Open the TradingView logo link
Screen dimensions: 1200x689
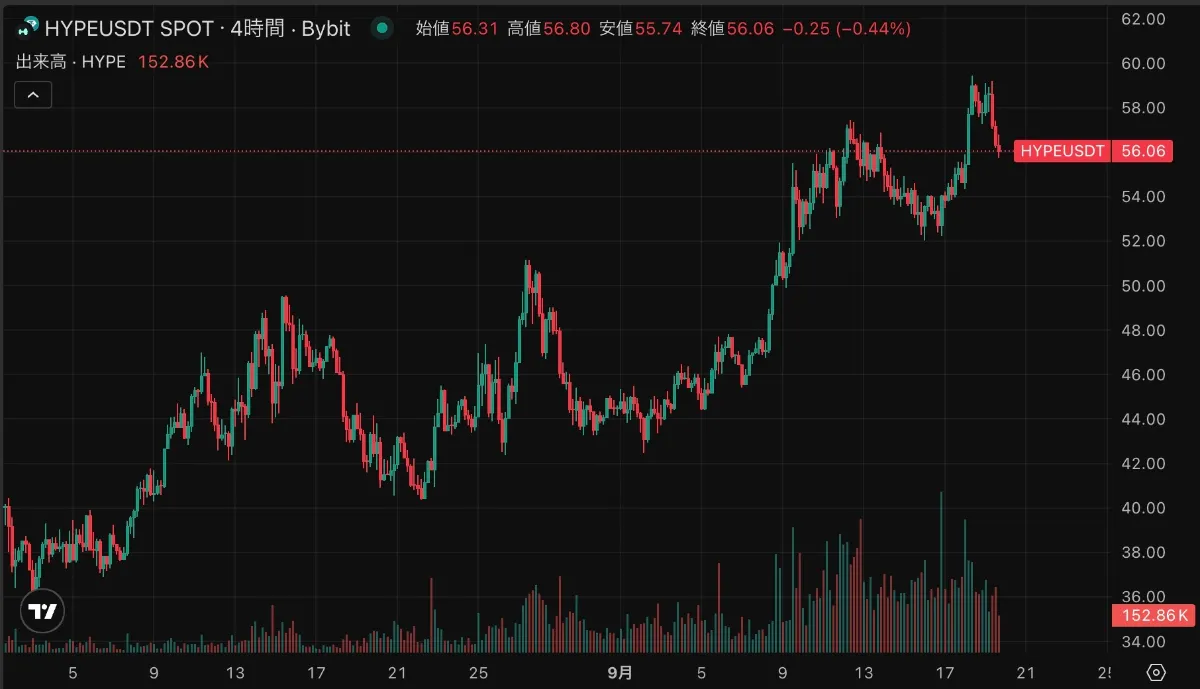coord(41,611)
